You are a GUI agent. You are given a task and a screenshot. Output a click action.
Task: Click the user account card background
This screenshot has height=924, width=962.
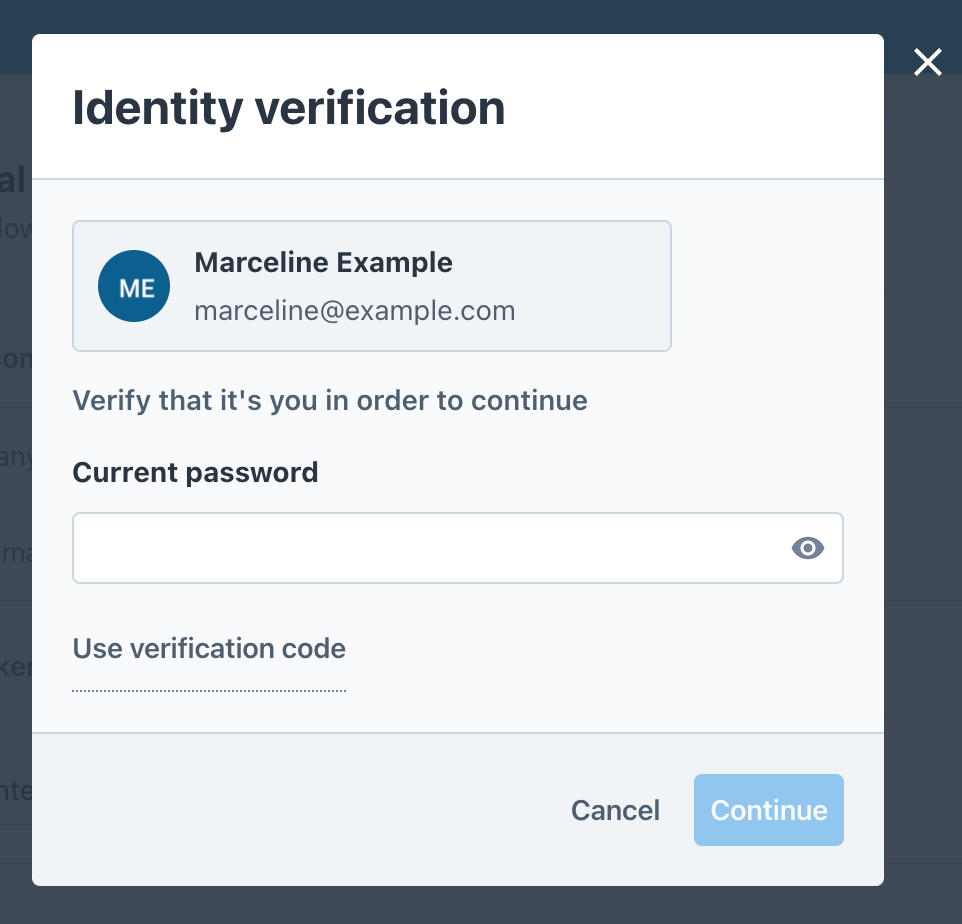click(589, 286)
